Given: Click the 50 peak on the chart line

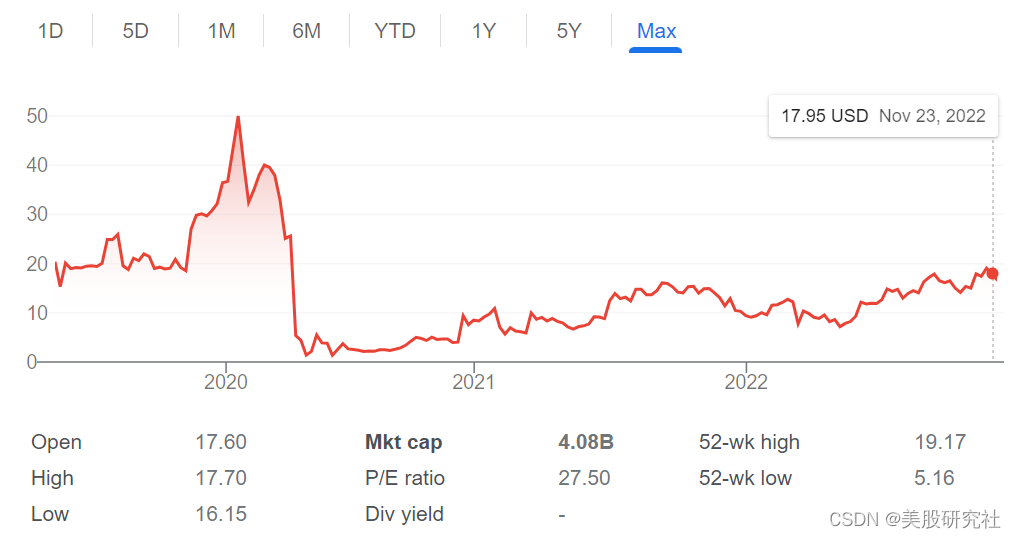Looking at the screenshot, I should pos(237,117).
